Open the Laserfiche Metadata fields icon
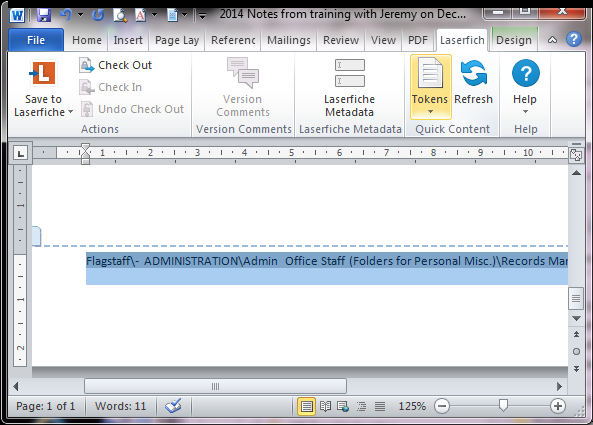 (350, 73)
